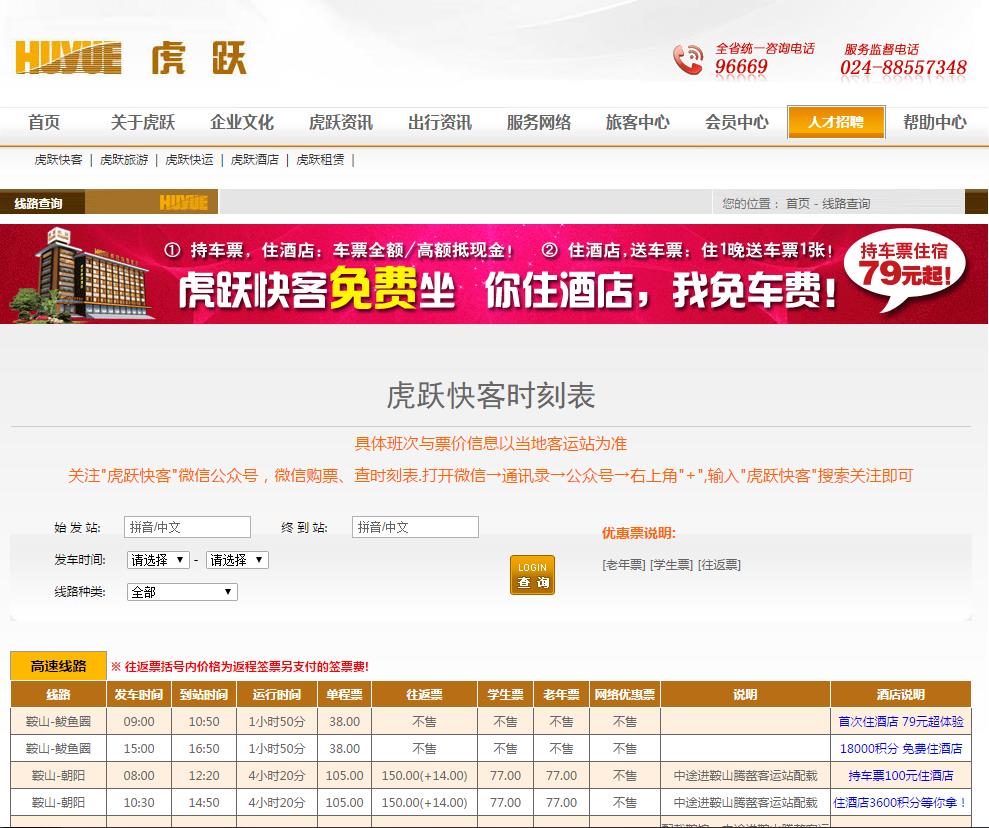
Task: Follow the 虎跃旅游 sub-navigation link
Action: tap(124, 160)
